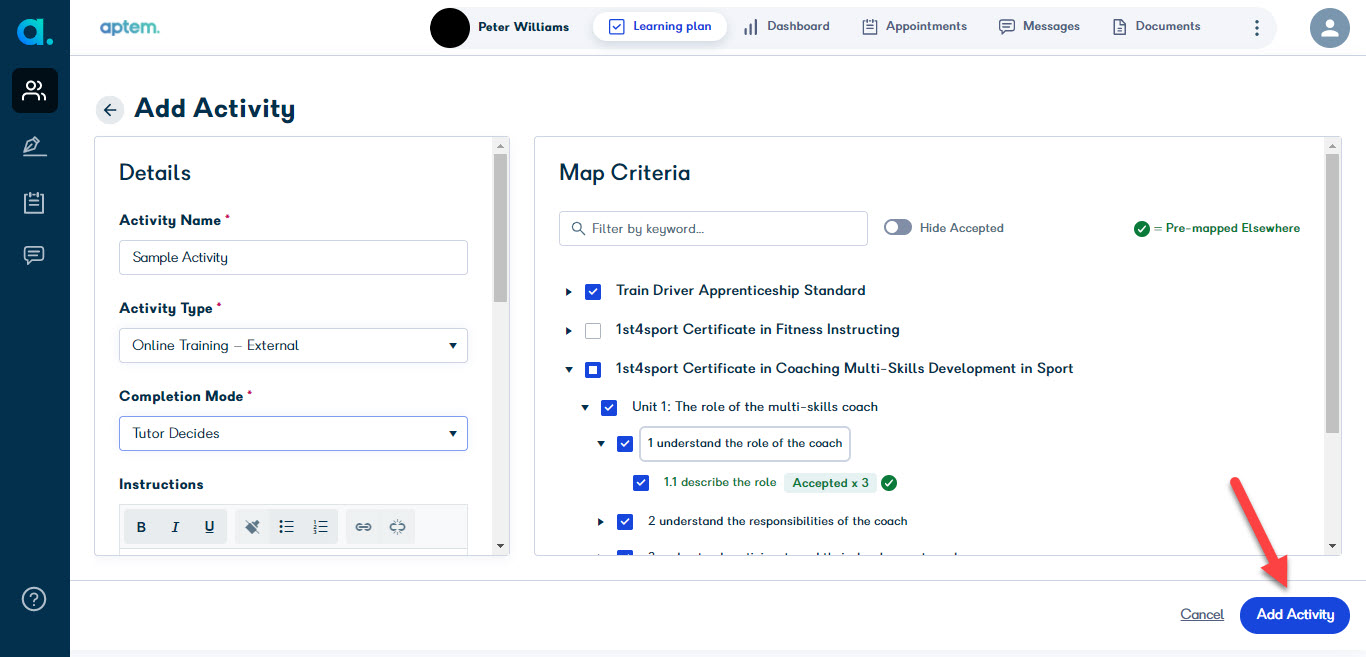Toggle the Hide Accepted switch

(x=898, y=228)
